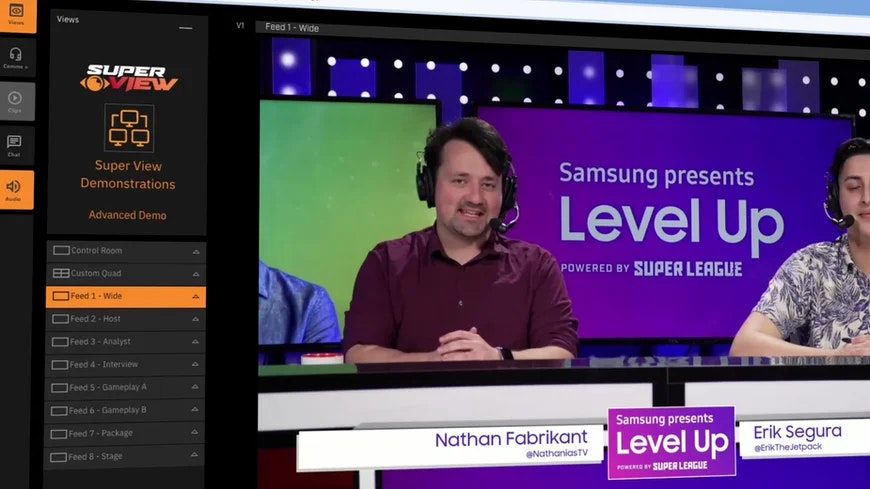The height and width of the screenshot is (489, 870).
Task: Minimize the Views panel with dash button
Action: (x=186, y=28)
